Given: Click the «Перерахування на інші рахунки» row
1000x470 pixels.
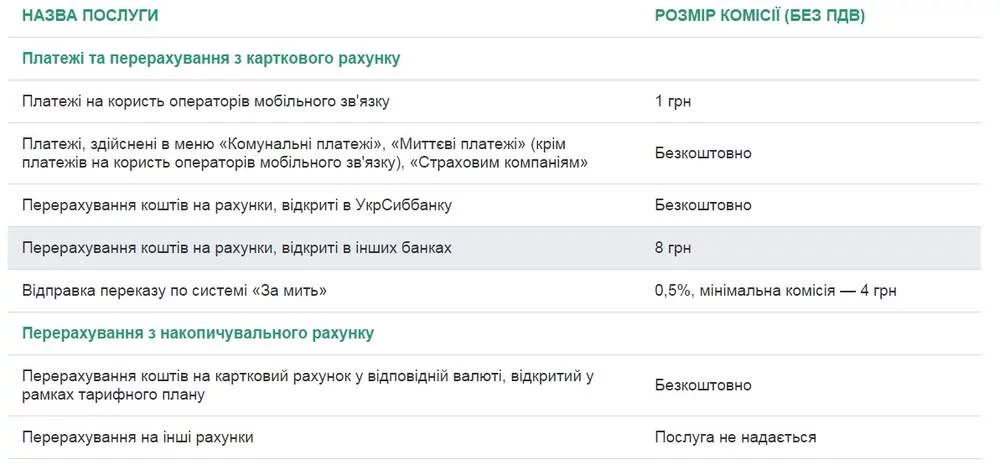Looking at the screenshot, I should [138, 437].
